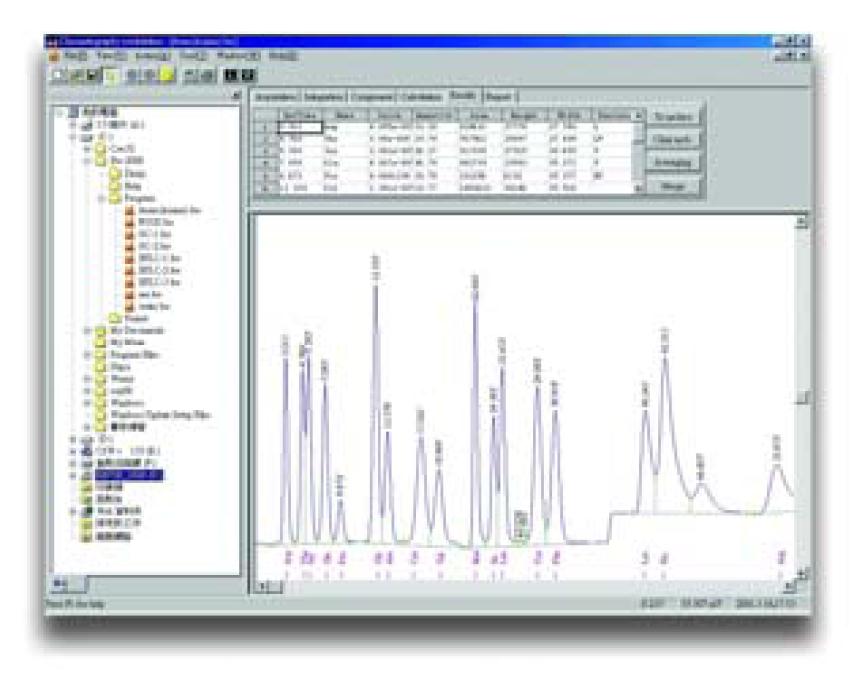The image size is (858, 683).
Task: Open the File menu
Action: [76, 56]
